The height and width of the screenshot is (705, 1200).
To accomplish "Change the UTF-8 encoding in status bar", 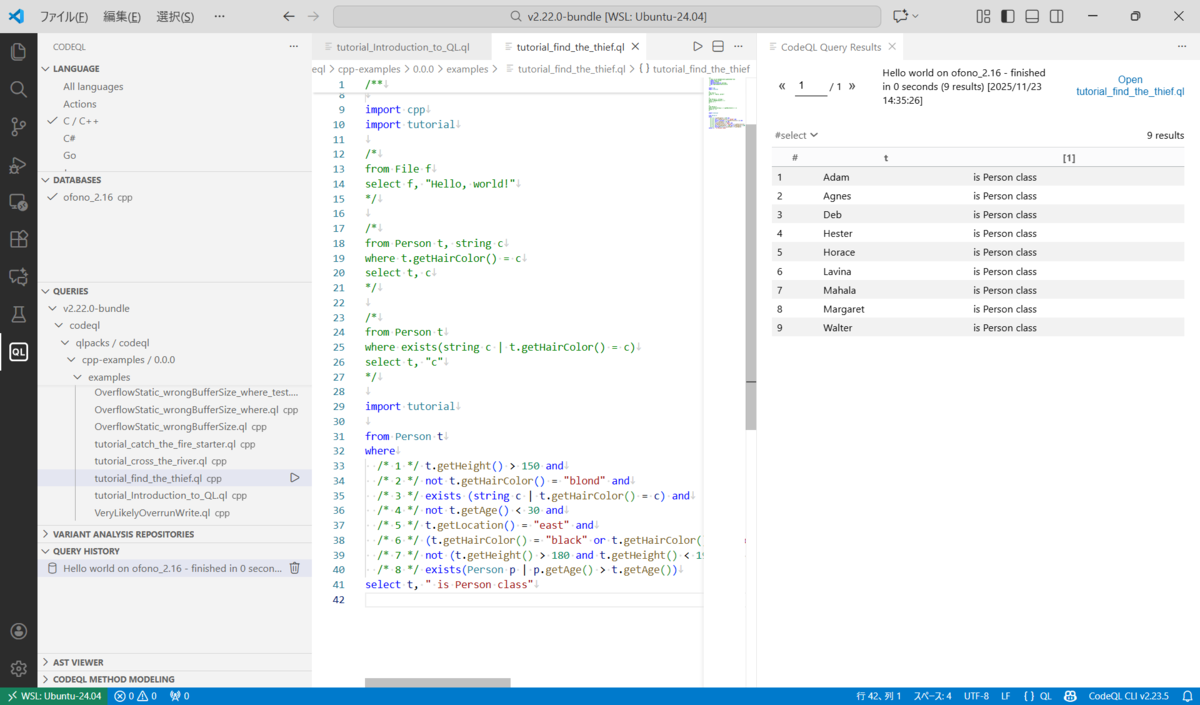I will click(x=976, y=696).
